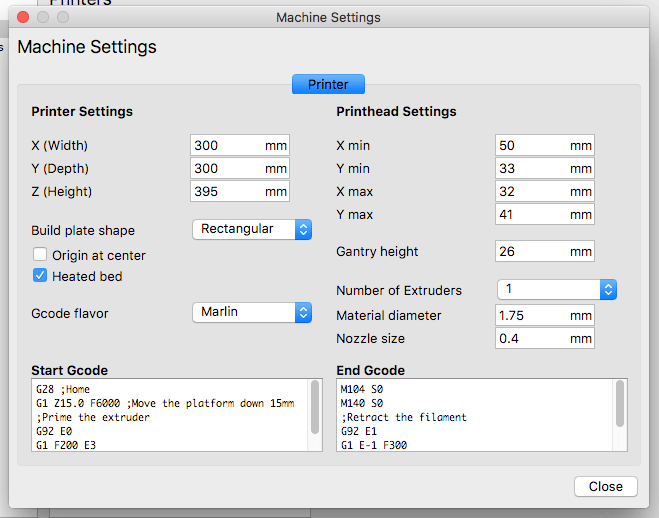Click the 'G92 E0' line in Start Gcode

click(x=54, y=431)
